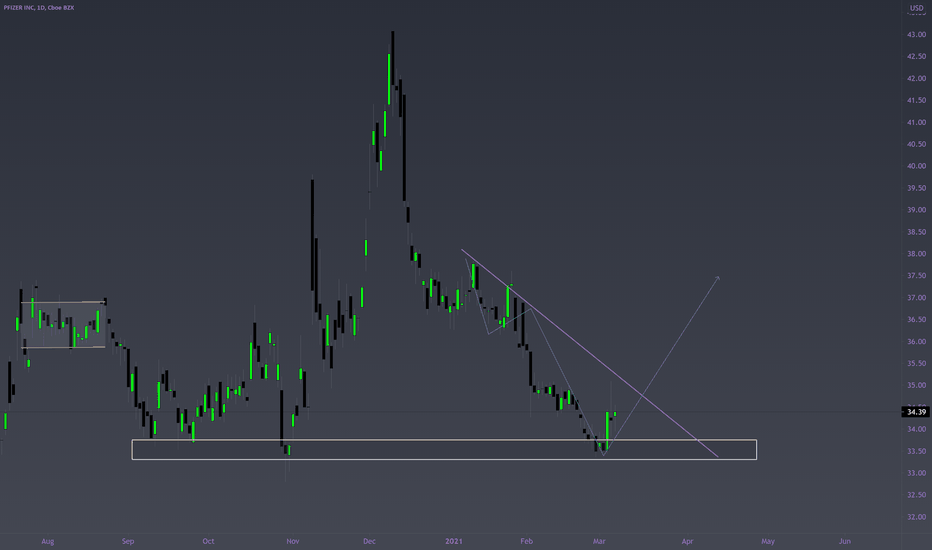Click the 41.50 price axis label
Image resolution: width=932 pixels, height=550 pixels.
916,100
